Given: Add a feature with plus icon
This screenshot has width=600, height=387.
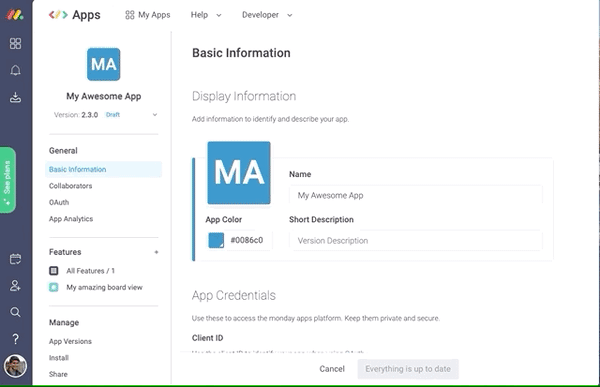Looking at the screenshot, I should pos(156,252).
